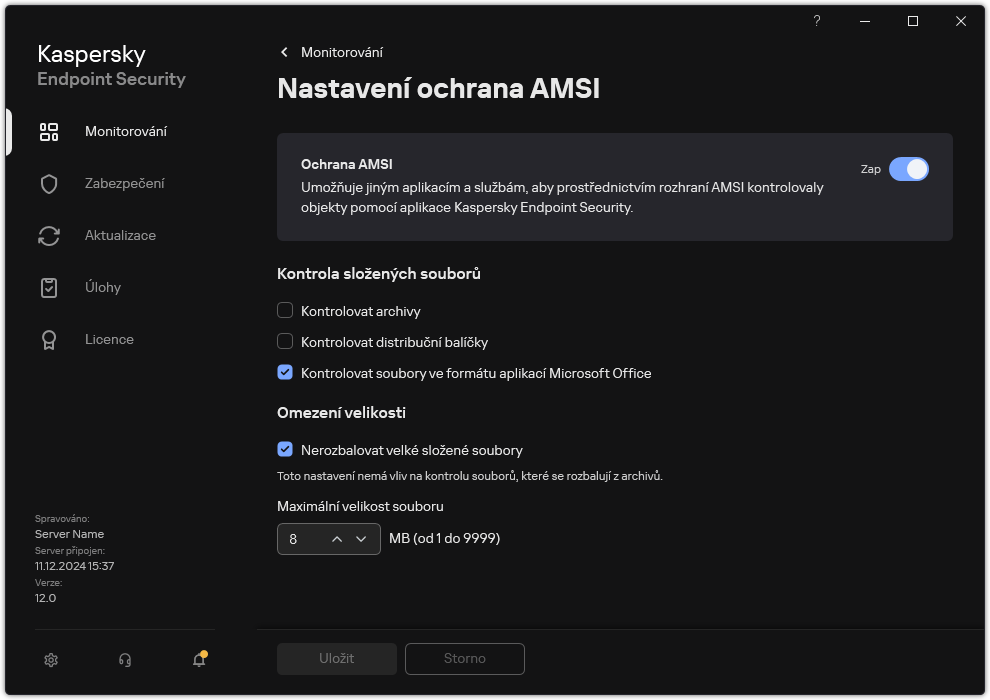Open help using the question mark
Image resolution: width=990 pixels, height=700 pixels.
click(816, 21)
